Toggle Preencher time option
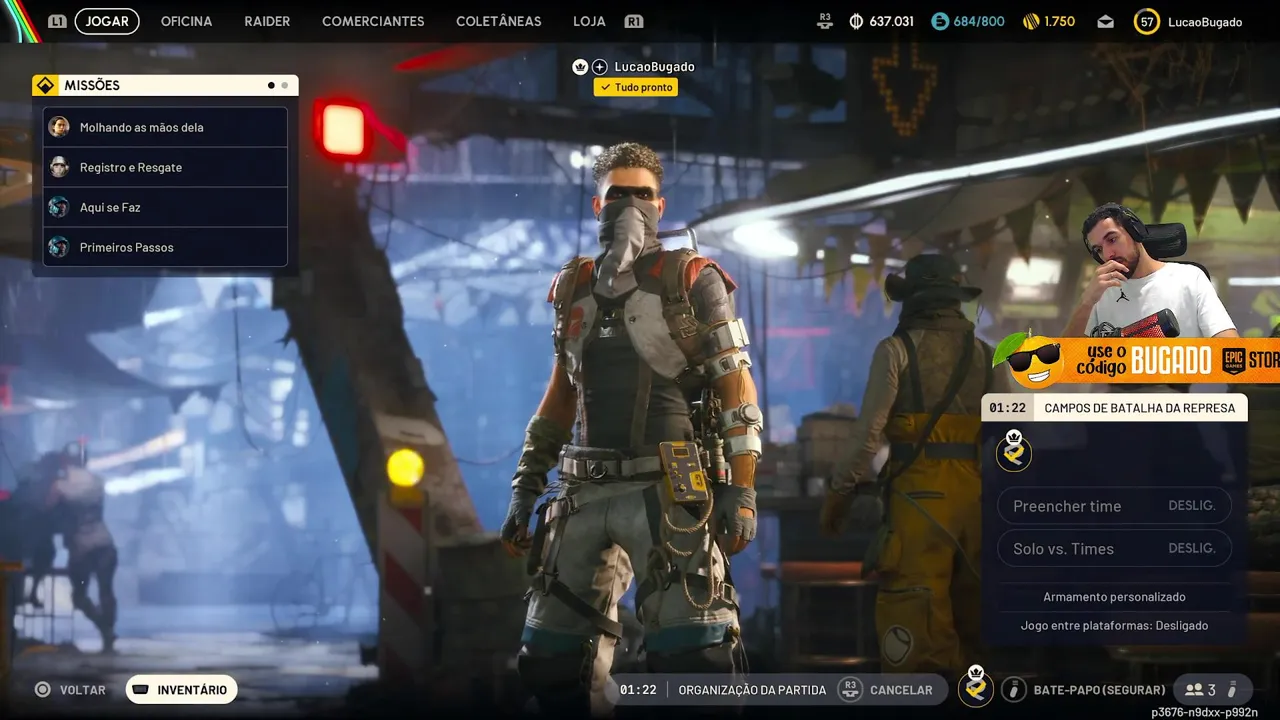The height and width of the screenshot is (720, 1280). (x=1114, y=506)
